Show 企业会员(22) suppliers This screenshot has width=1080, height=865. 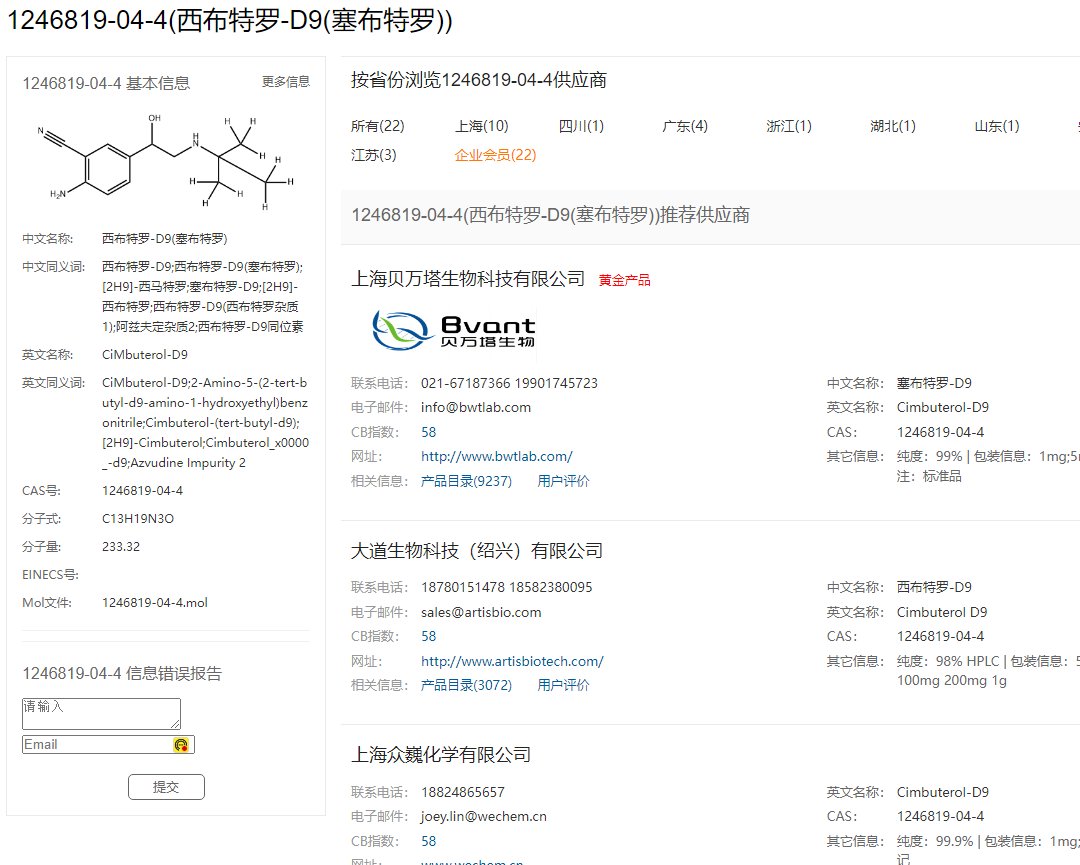[495, 155]
